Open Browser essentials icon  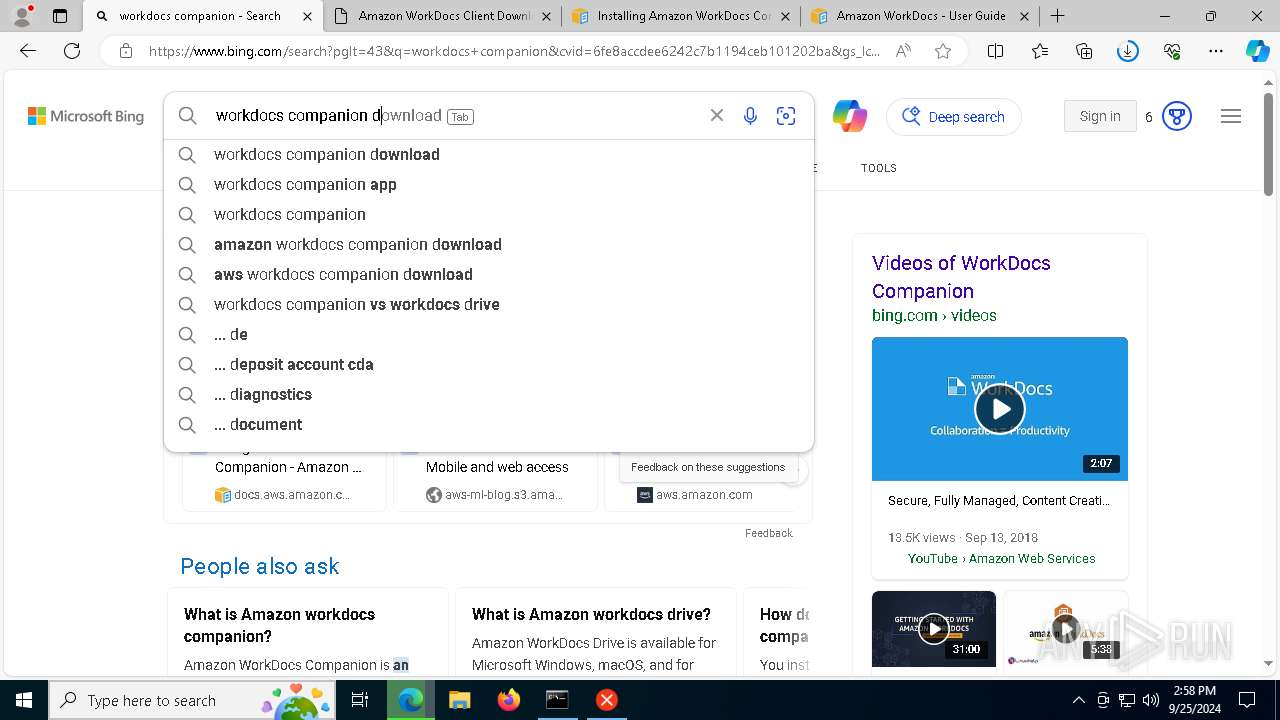click(1172, 51)
